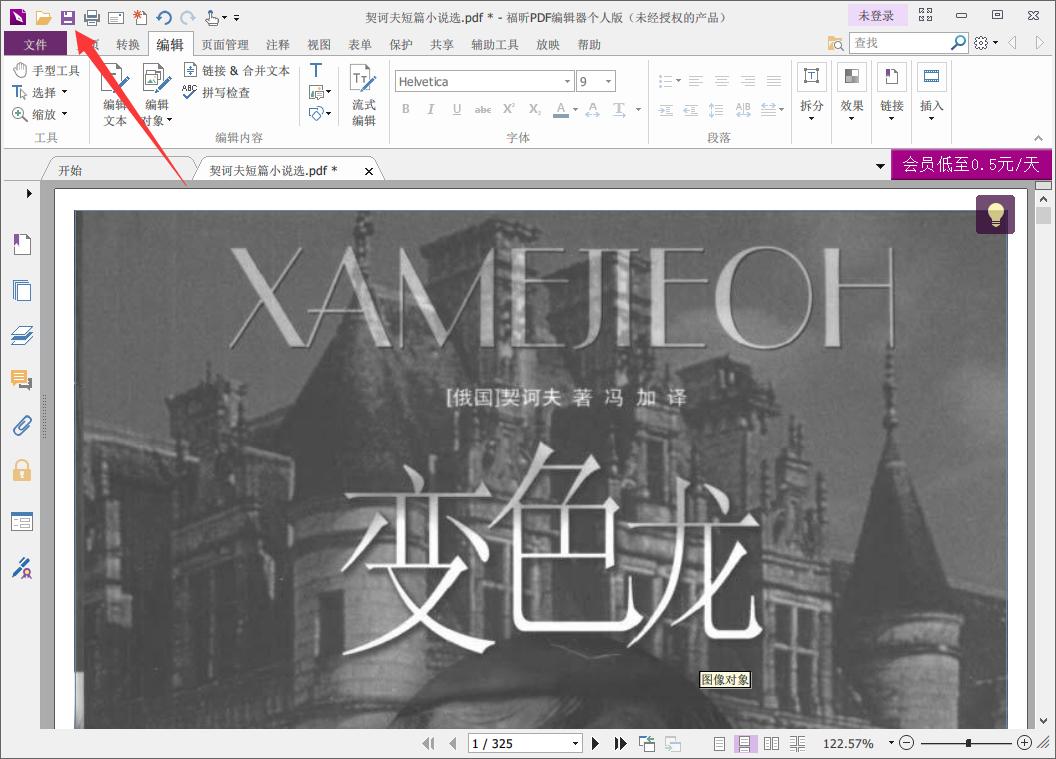Screen dimensions: 1056x759
Task: Toggle italic formatting for text
Action: [x=430, y=109]
